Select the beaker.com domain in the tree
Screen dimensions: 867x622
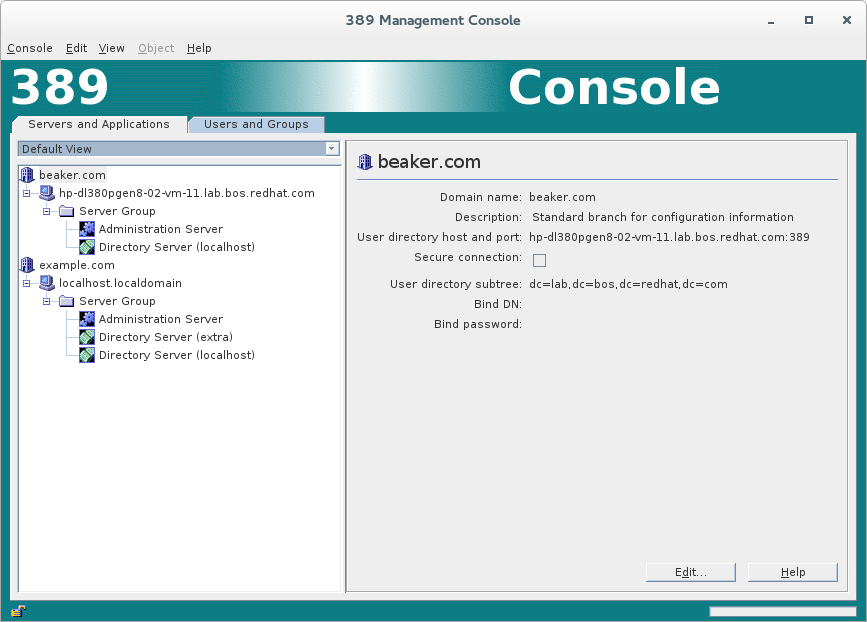point(72,175)
